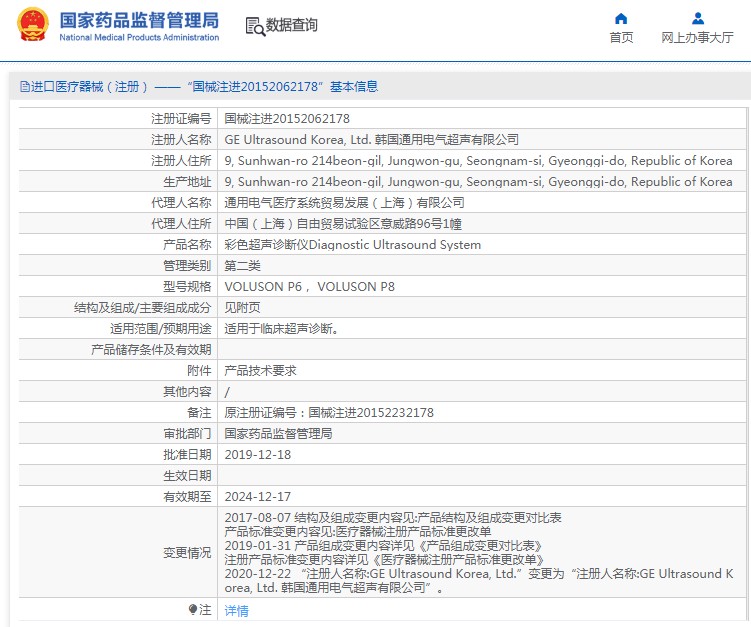Viewport: 751px width, 627px height.
Task: Click the 审批部门 label
Action: 187,434
